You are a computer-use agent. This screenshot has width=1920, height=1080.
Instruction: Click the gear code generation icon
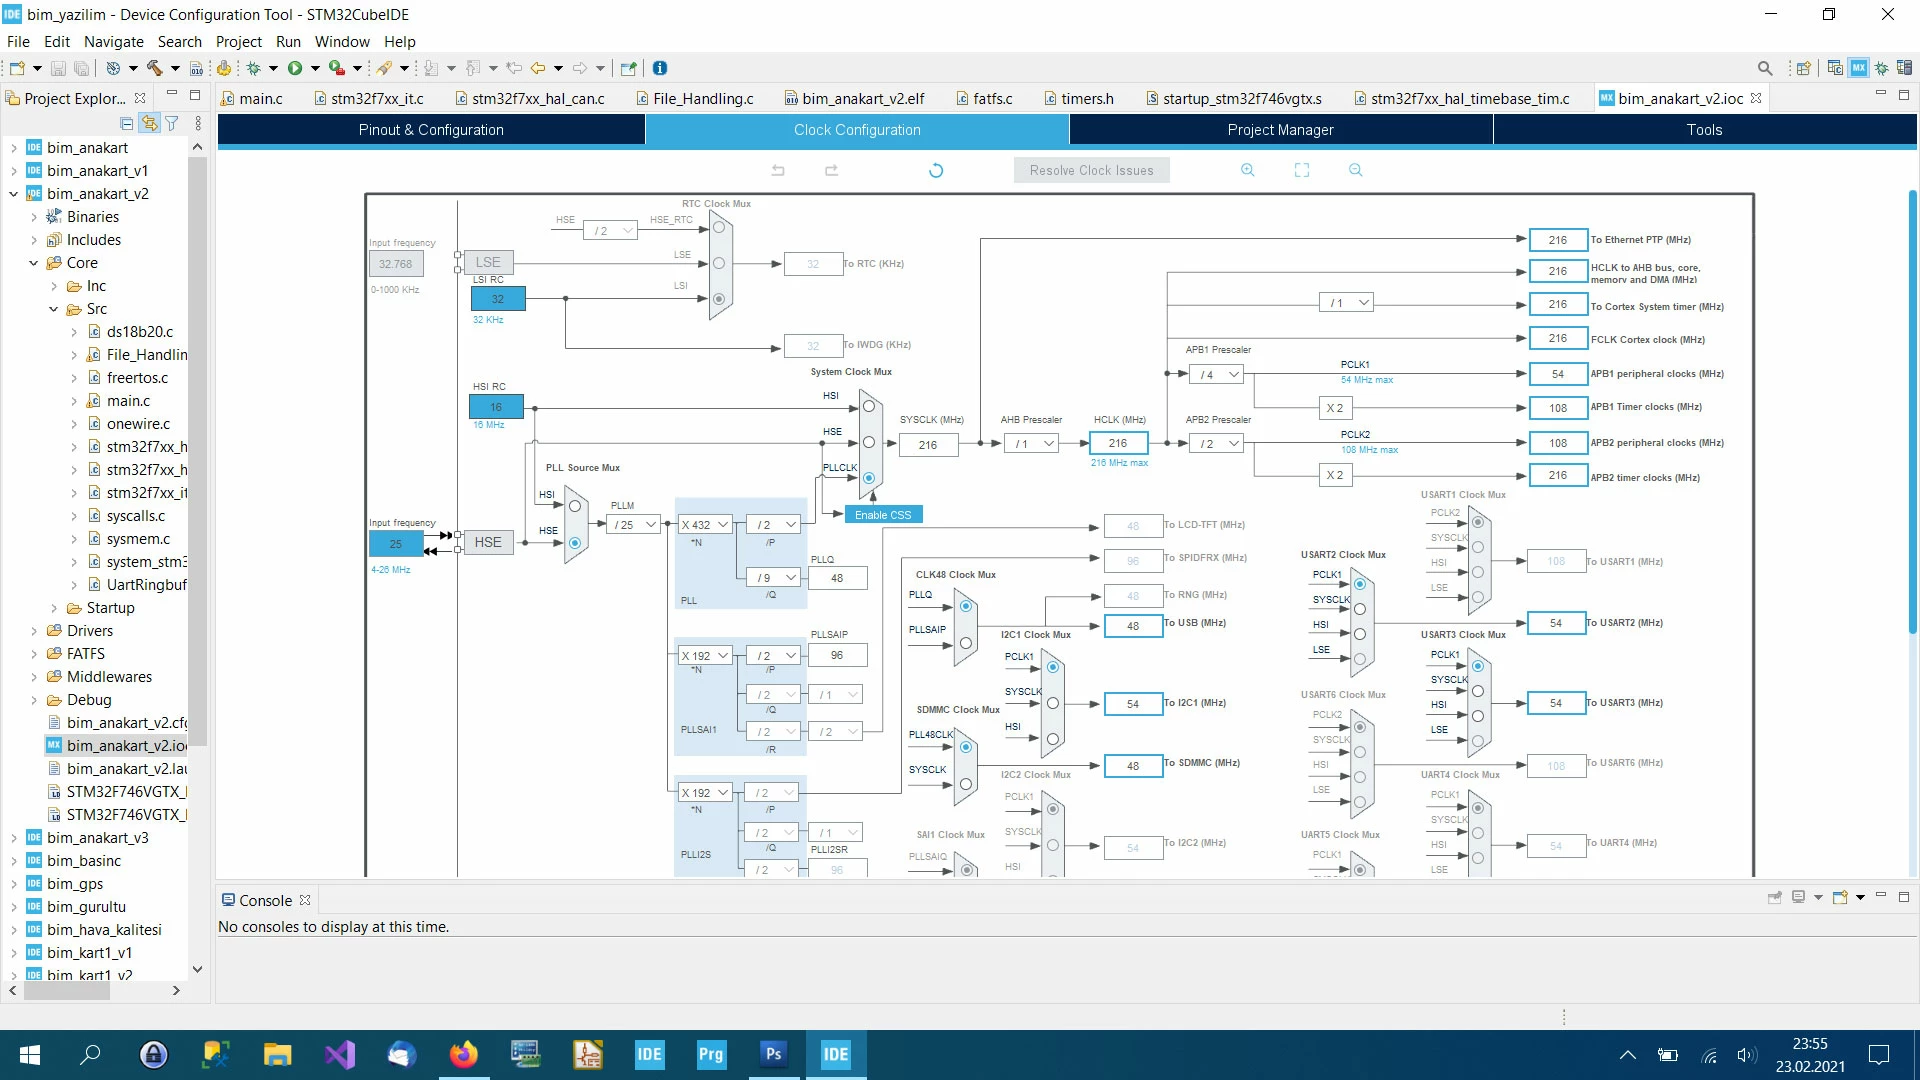pyautogui.click(x=224, y=68)
